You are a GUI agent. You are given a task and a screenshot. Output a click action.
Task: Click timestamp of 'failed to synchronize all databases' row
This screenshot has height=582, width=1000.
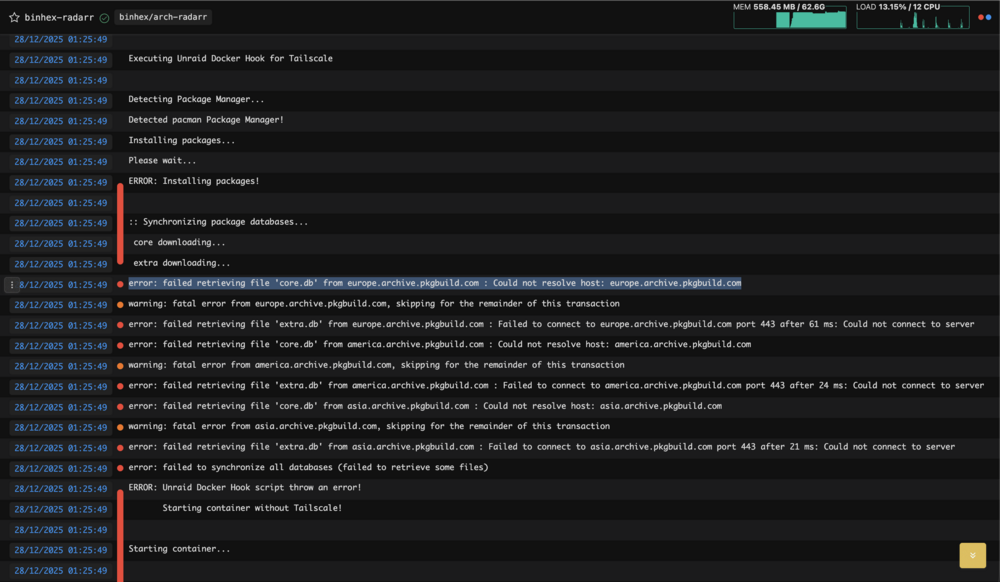(x=61, y=469)
